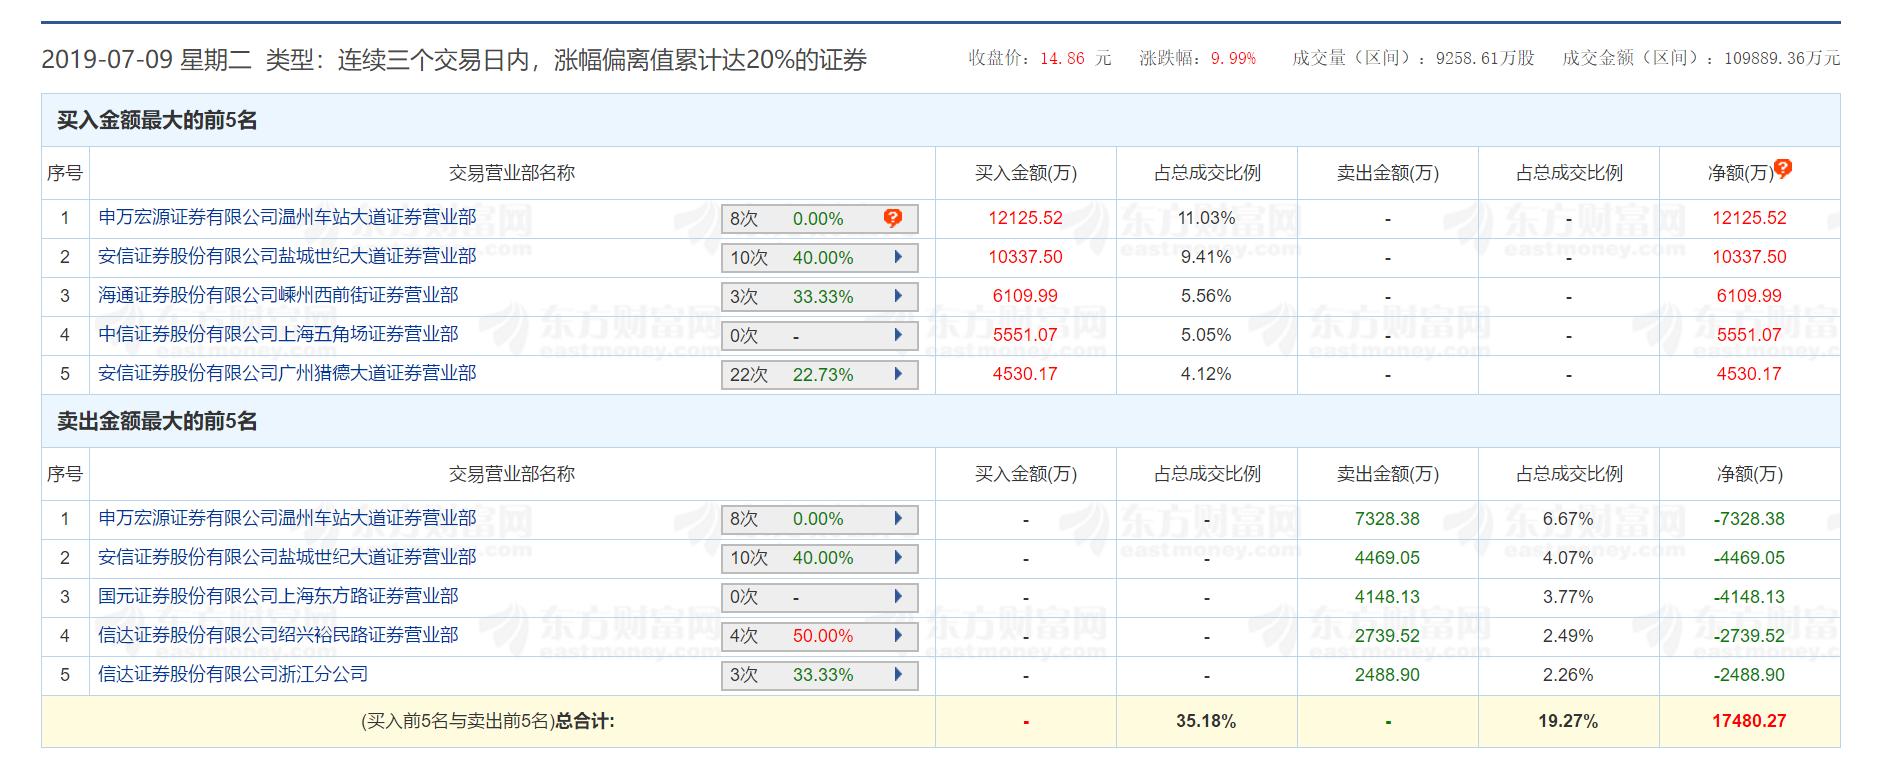1893x778 pixels.
Task: Open 国元证券上海东方路证券营业部 link
Action: point(278,596)
